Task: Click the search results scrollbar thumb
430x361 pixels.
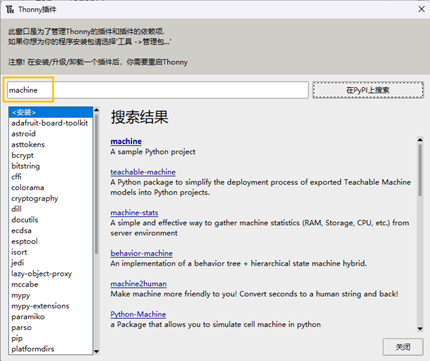Action: [x=420, y=170]
